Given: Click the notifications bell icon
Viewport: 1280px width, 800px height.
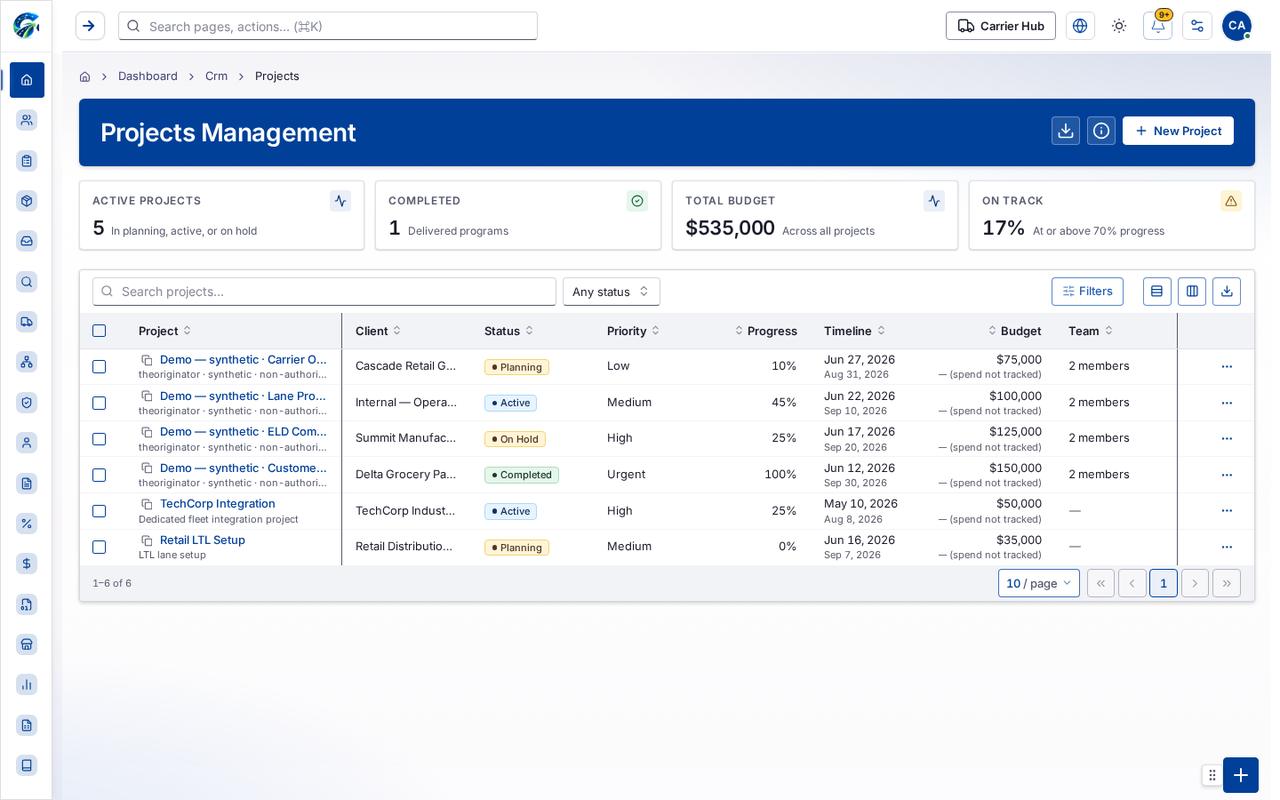Looking at the screenshot, I should [x=1157, y=26].
